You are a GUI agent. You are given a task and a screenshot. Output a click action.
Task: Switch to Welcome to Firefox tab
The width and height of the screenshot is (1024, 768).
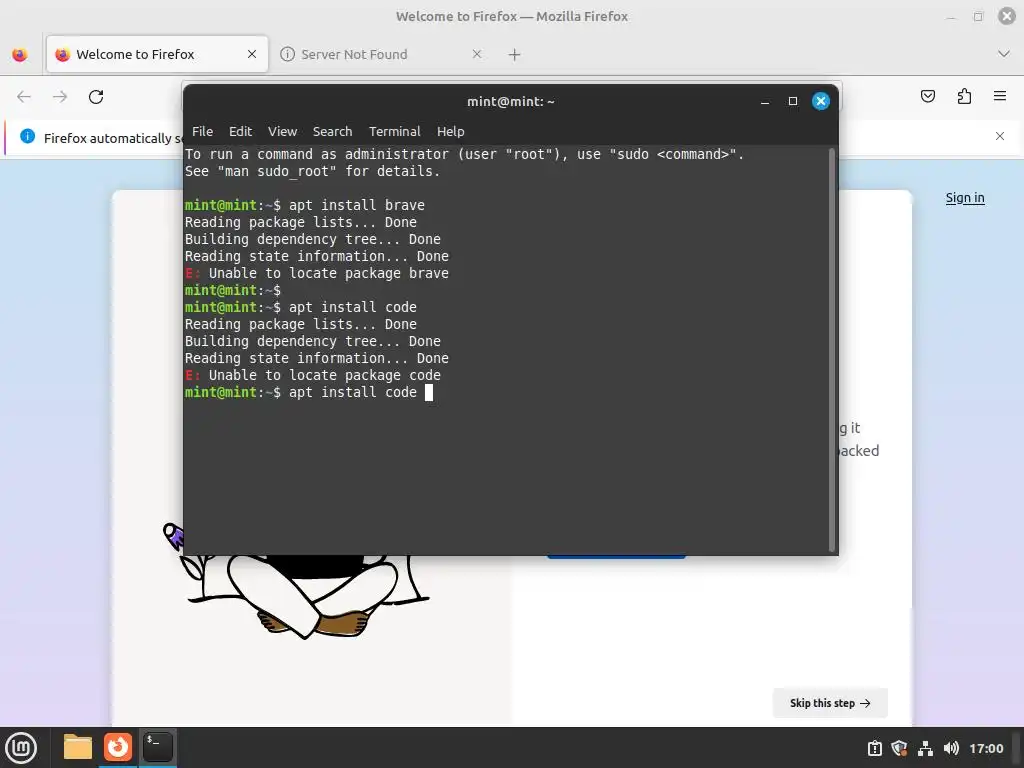click(x=157, y=54)
